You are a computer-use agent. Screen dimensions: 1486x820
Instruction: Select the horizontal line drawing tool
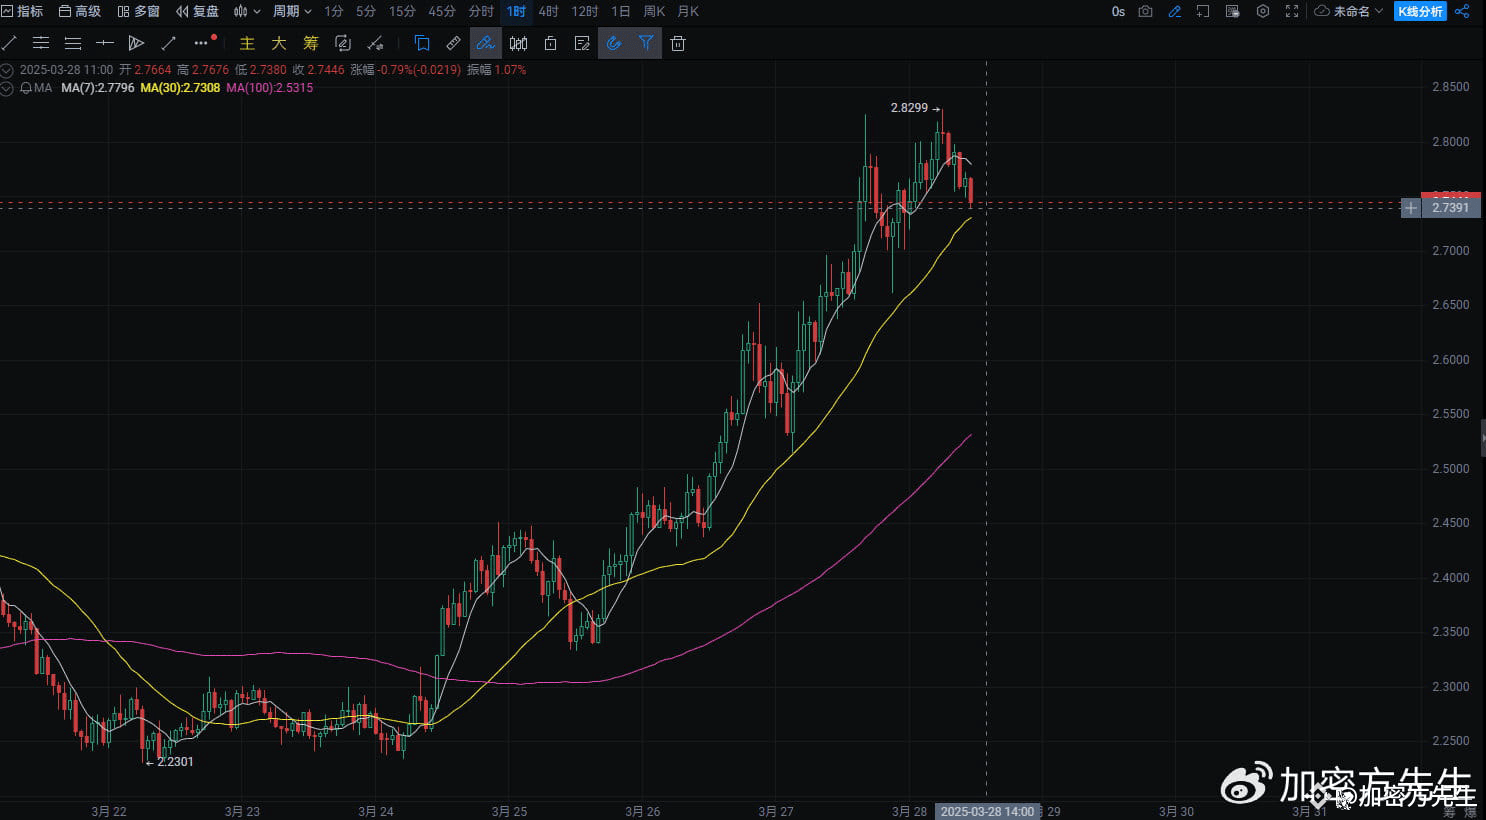pyautogui.click(x=105, y=43)
